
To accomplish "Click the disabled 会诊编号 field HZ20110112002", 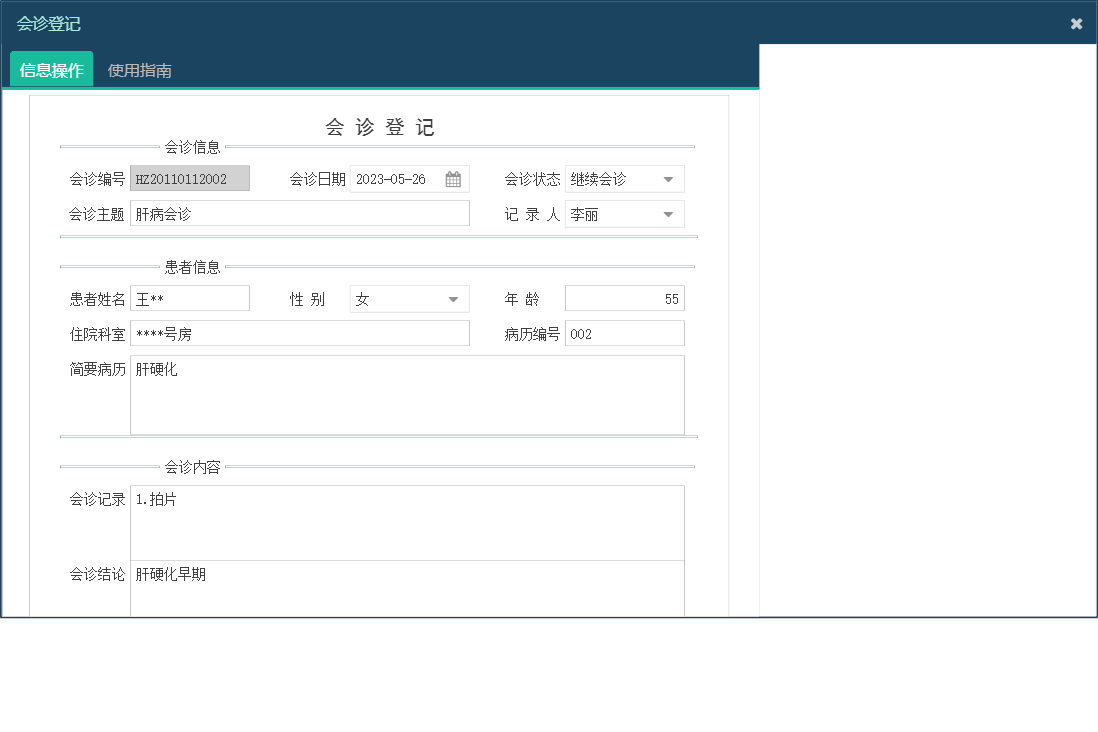I will [x=189, y=178].
